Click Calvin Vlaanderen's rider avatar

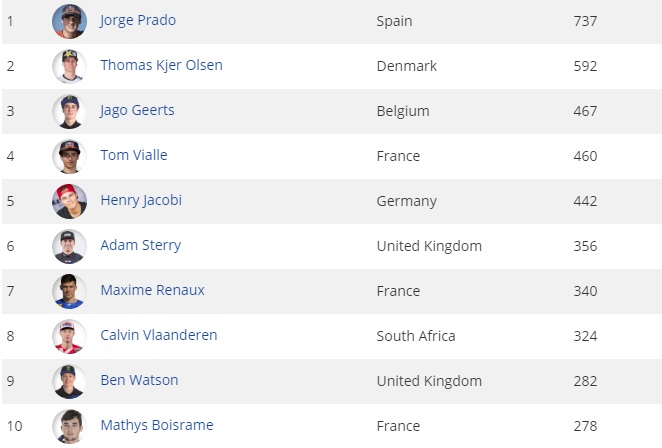point(69,336)
